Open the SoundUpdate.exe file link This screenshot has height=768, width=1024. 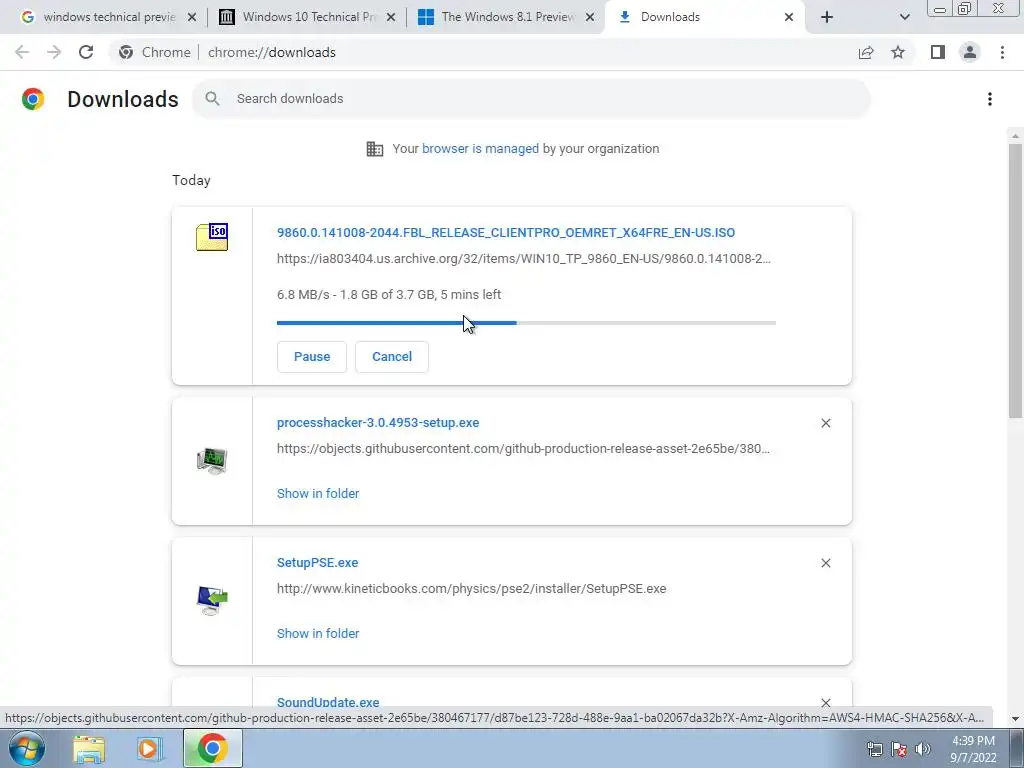point(328,703)
